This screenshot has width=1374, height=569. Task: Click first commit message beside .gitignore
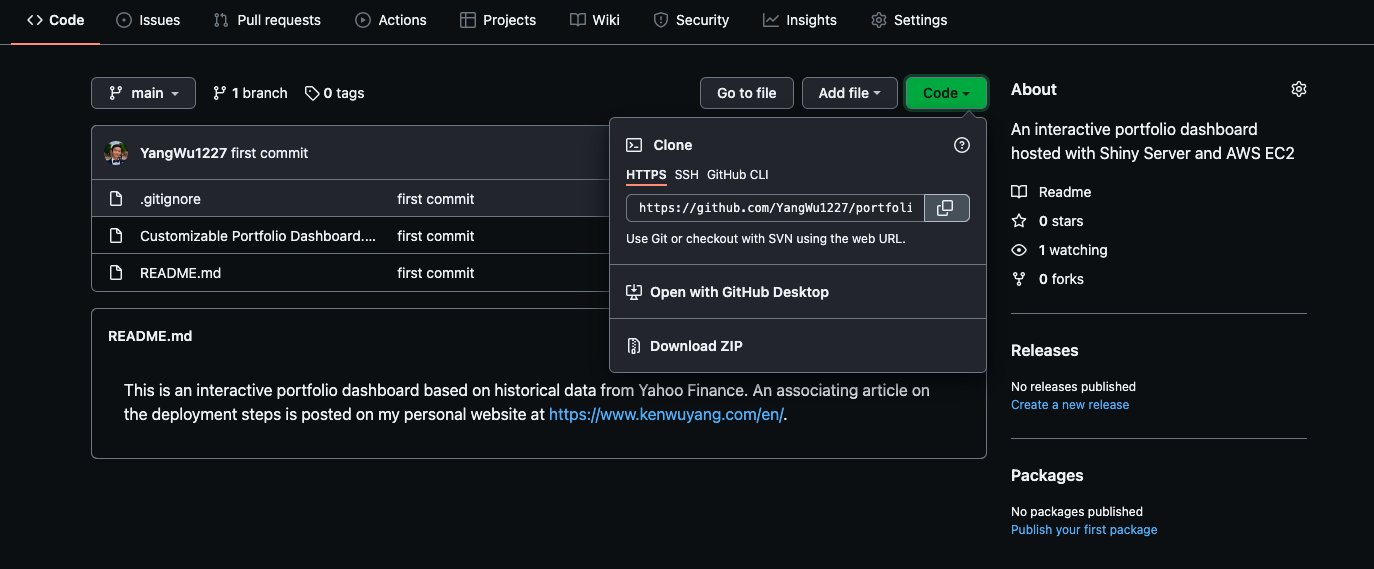coord(436,199)
